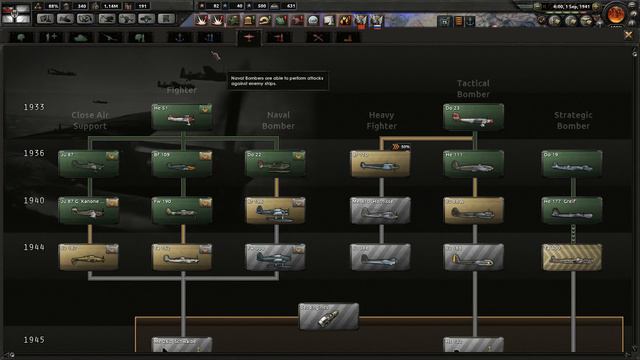
Task: Switch to the Air Doctrine research tab
Action: point(279,38)
